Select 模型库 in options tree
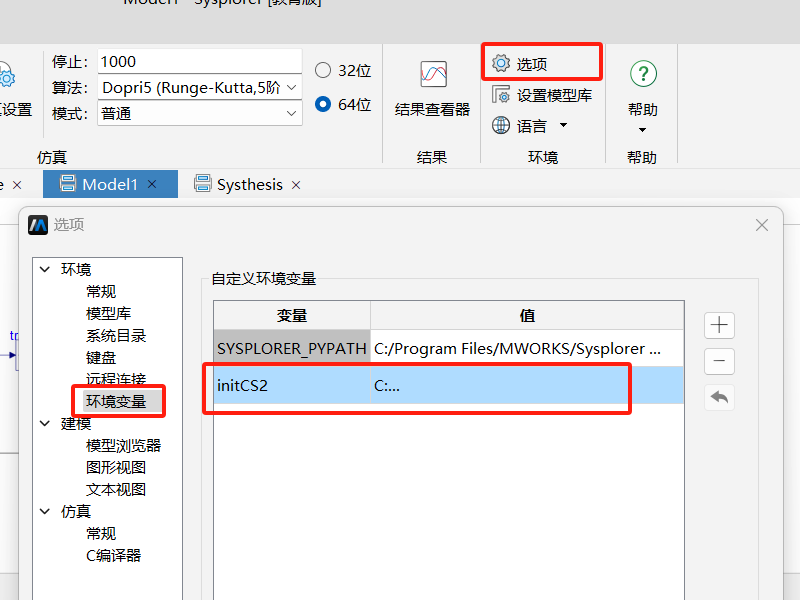This screenshot has width=800, height=600. pos(109,313)
